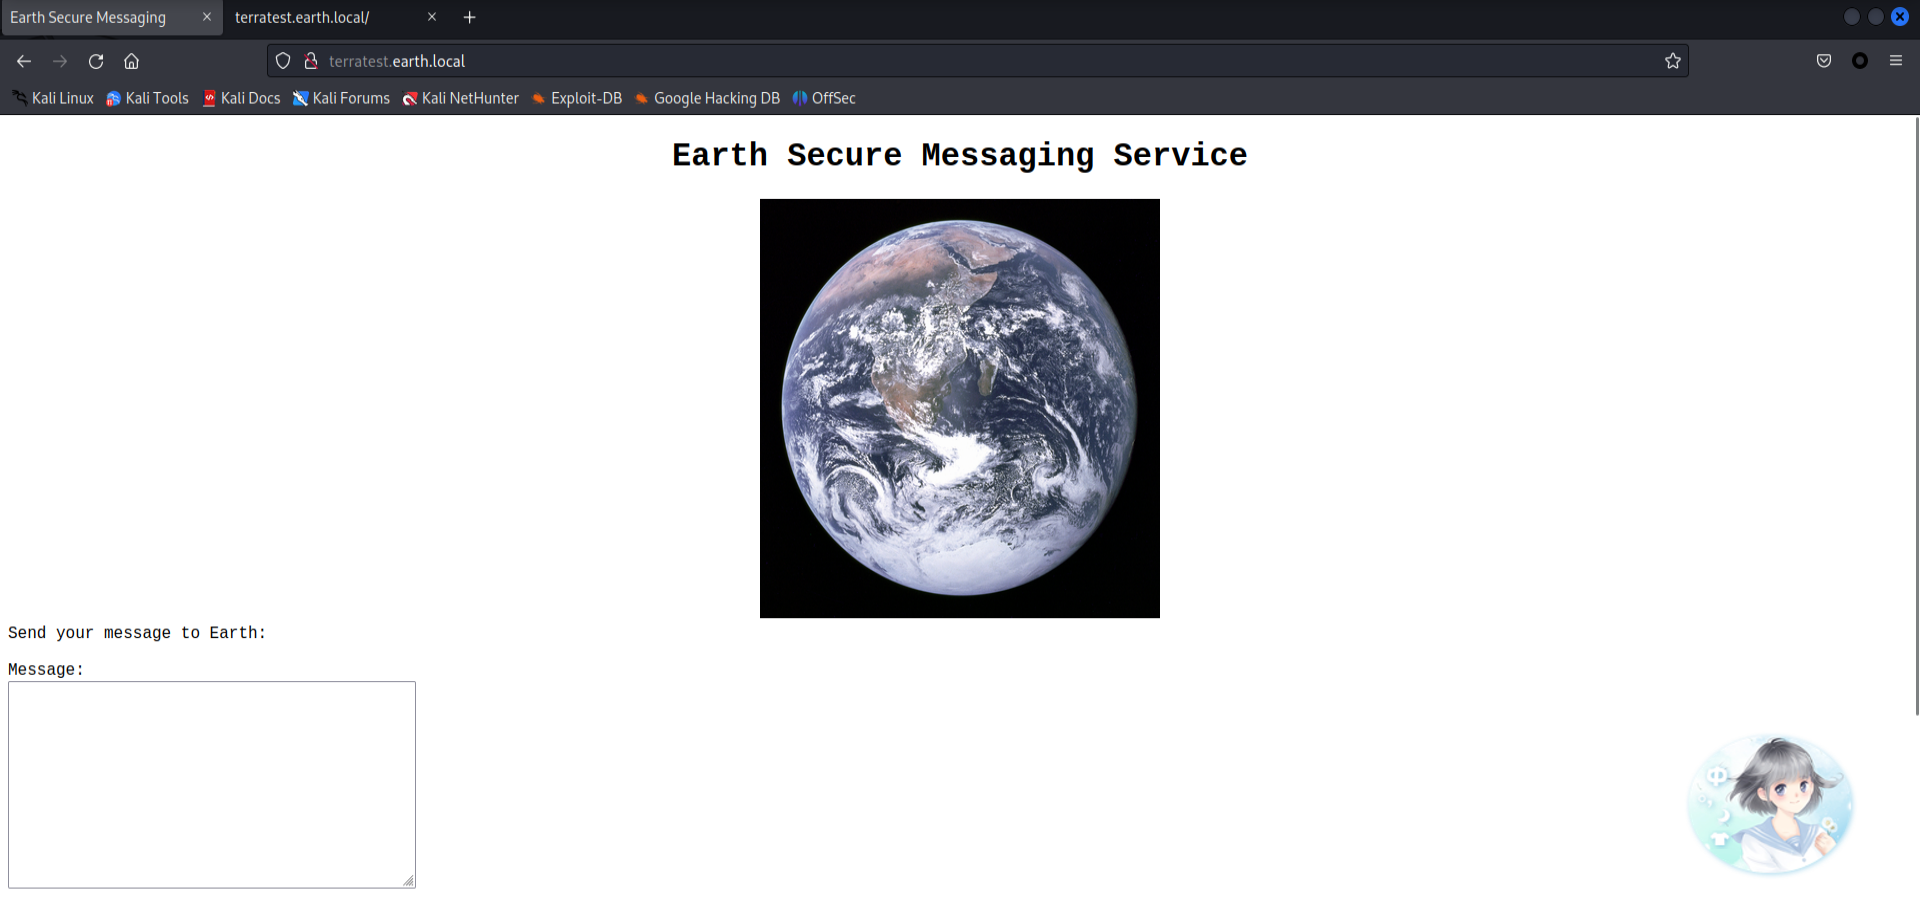
Task: Go to the browser Home page
Action: [x=131, y=61]
